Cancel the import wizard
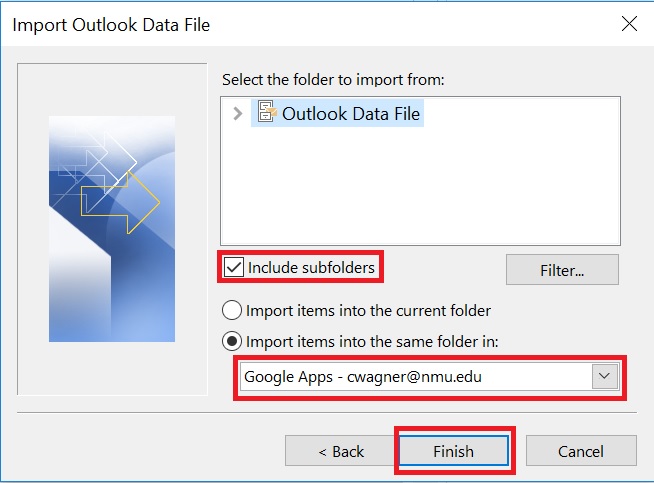Viewport: 654px width, 483px height. [581, 451]
